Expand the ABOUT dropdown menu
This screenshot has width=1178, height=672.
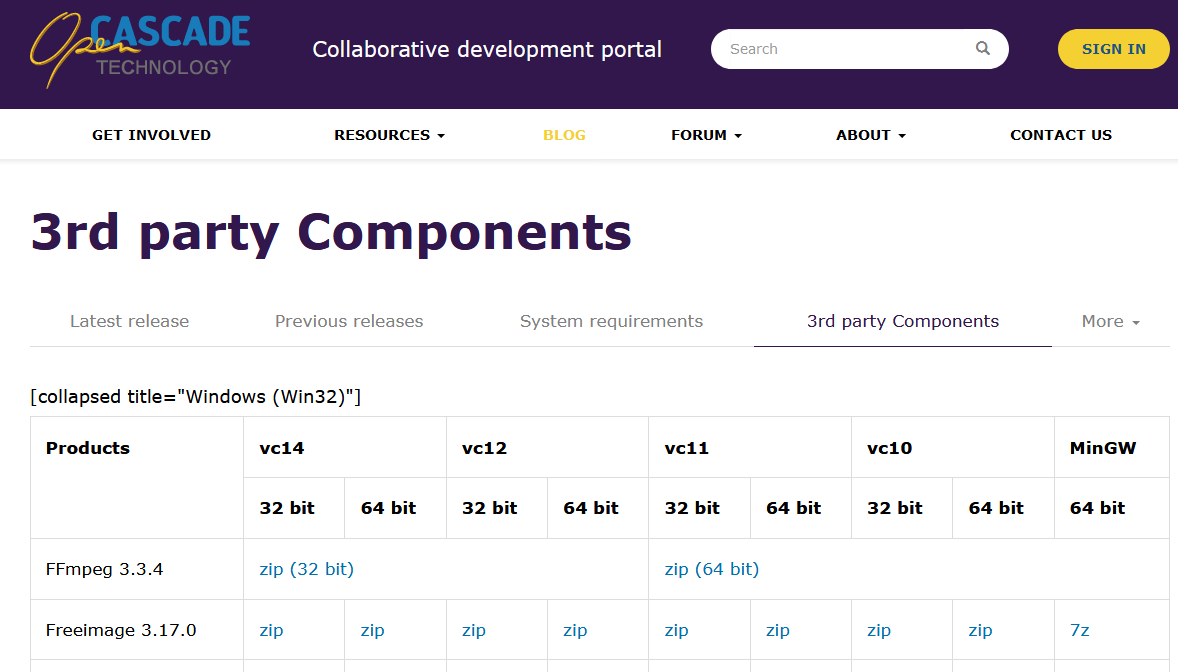click(870, 135)
